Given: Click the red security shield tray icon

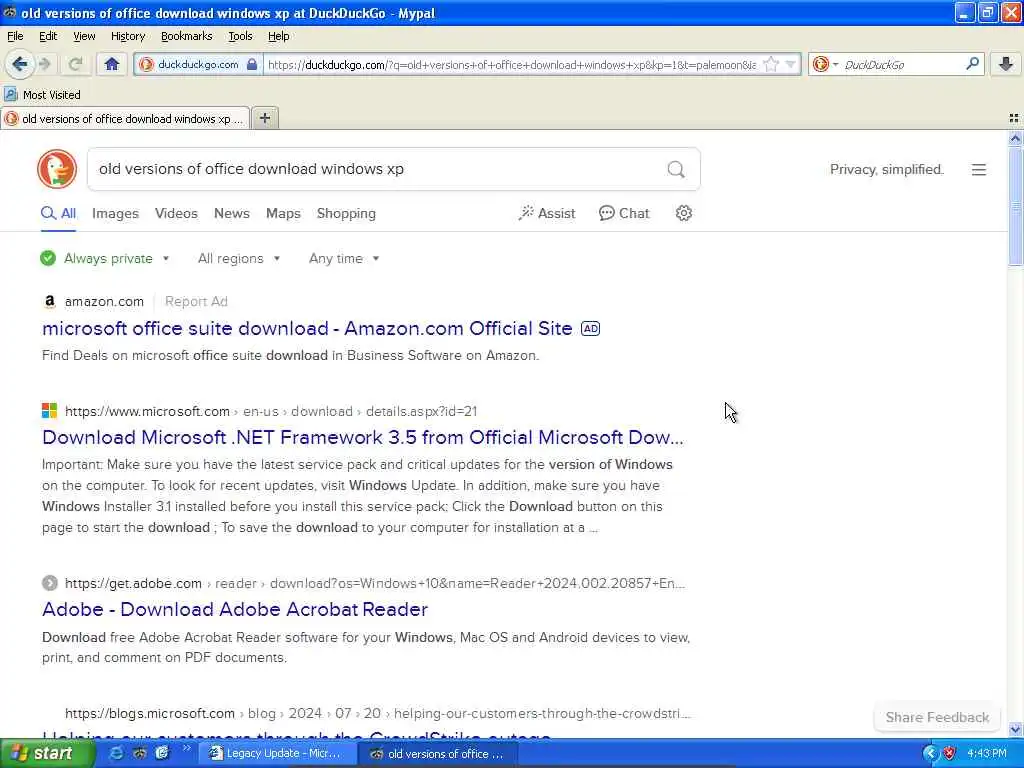Looking at the screenshot, I should pos(949,754).
